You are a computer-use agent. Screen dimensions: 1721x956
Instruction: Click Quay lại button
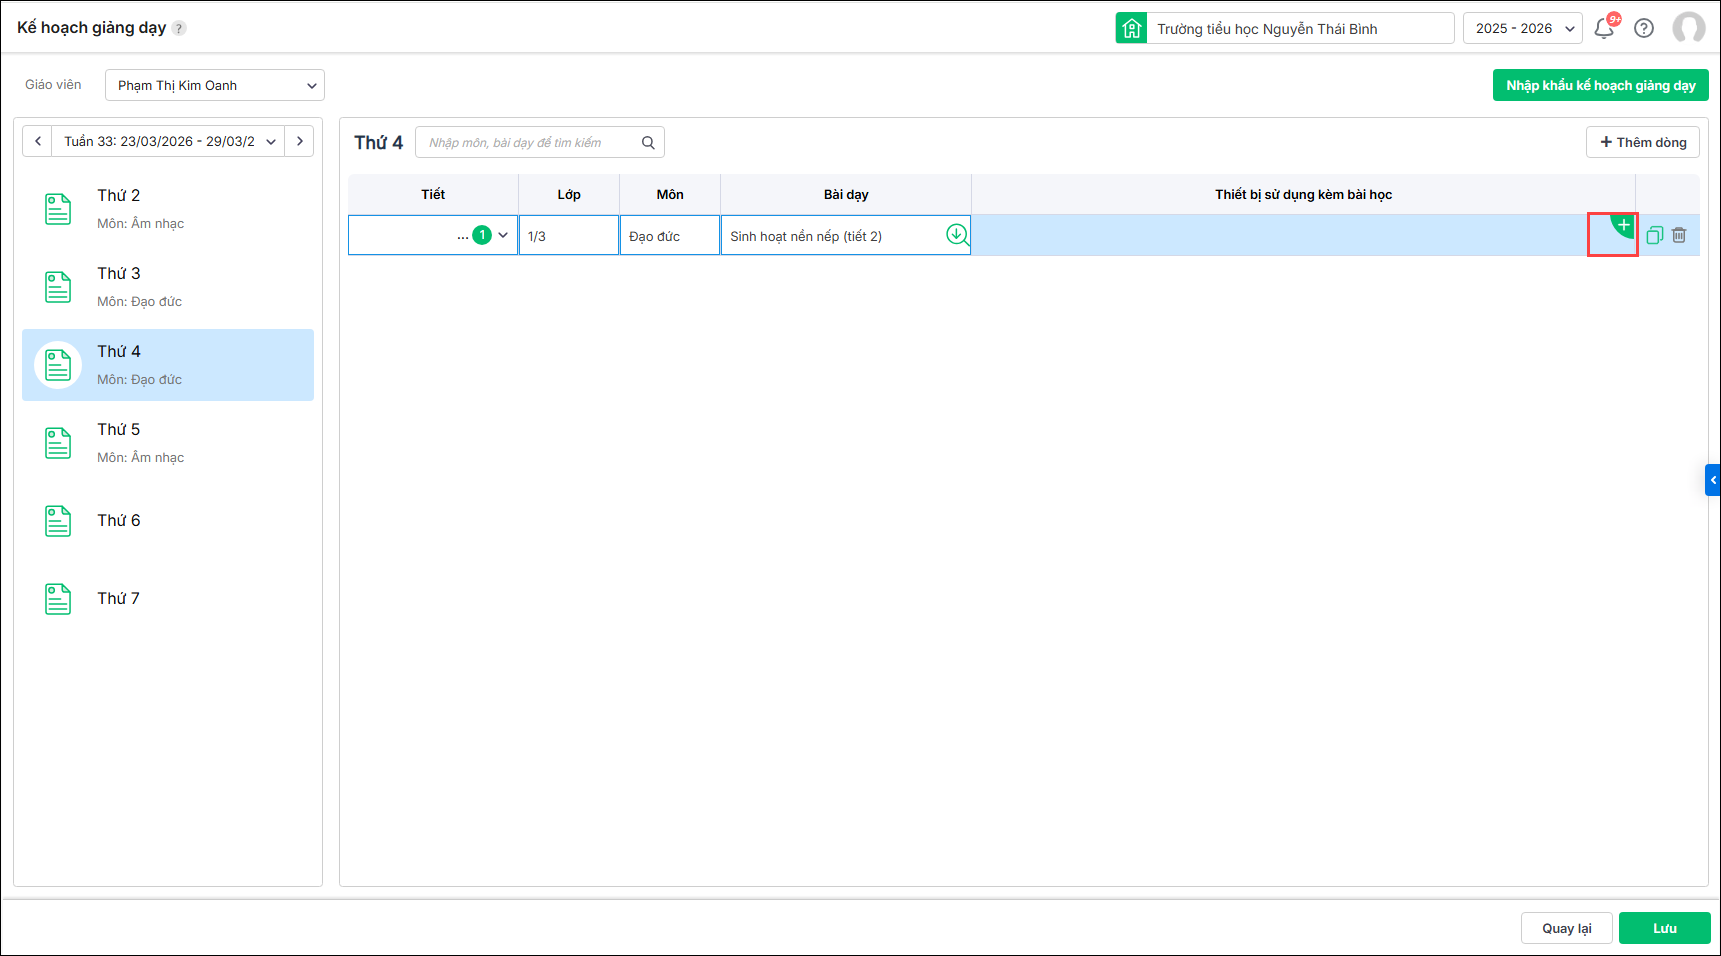1566,928
